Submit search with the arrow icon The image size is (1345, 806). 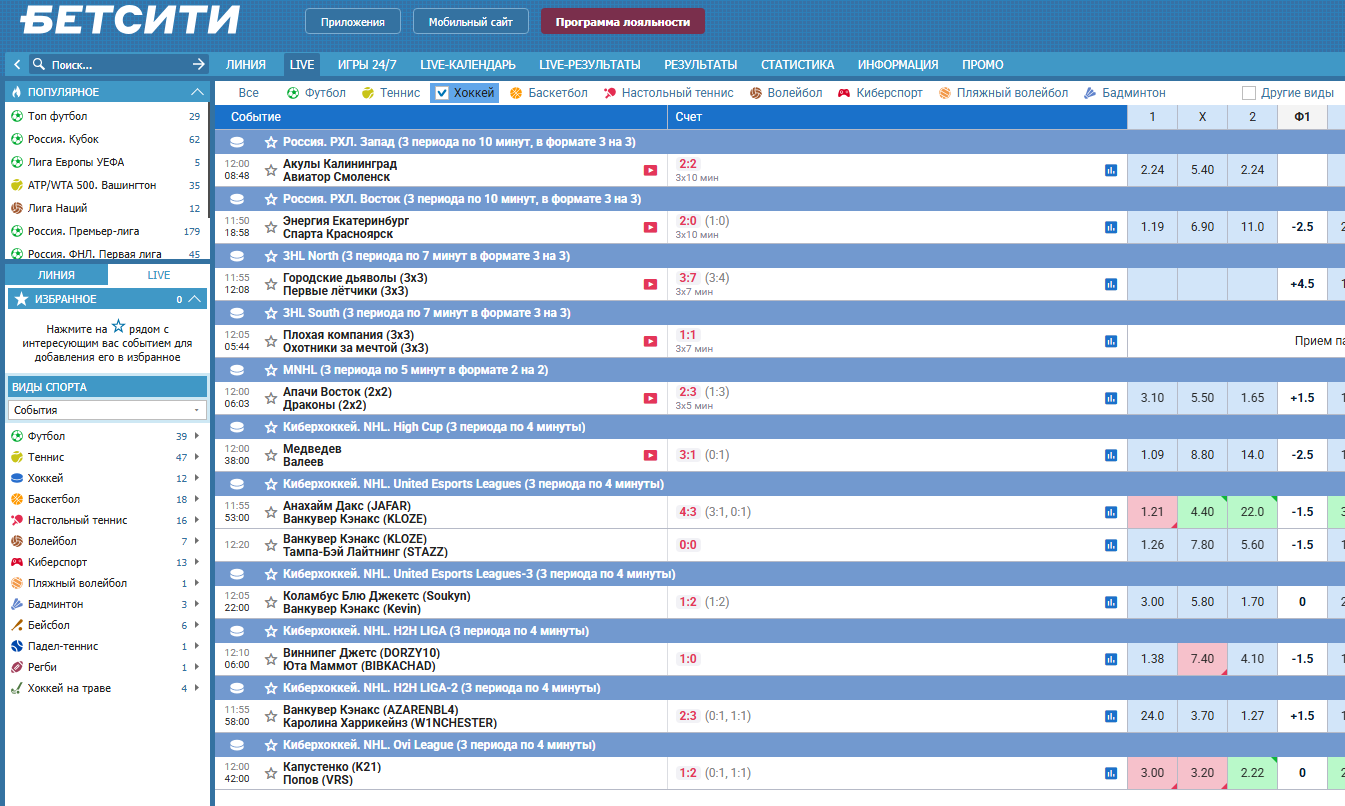[x=198, y=64]
